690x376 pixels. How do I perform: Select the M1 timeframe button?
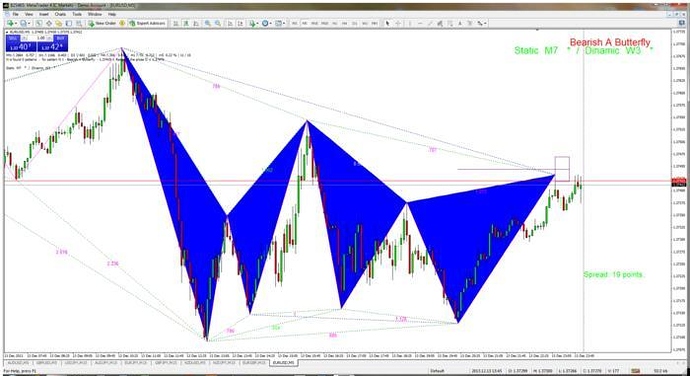click(x=295, y=23)
